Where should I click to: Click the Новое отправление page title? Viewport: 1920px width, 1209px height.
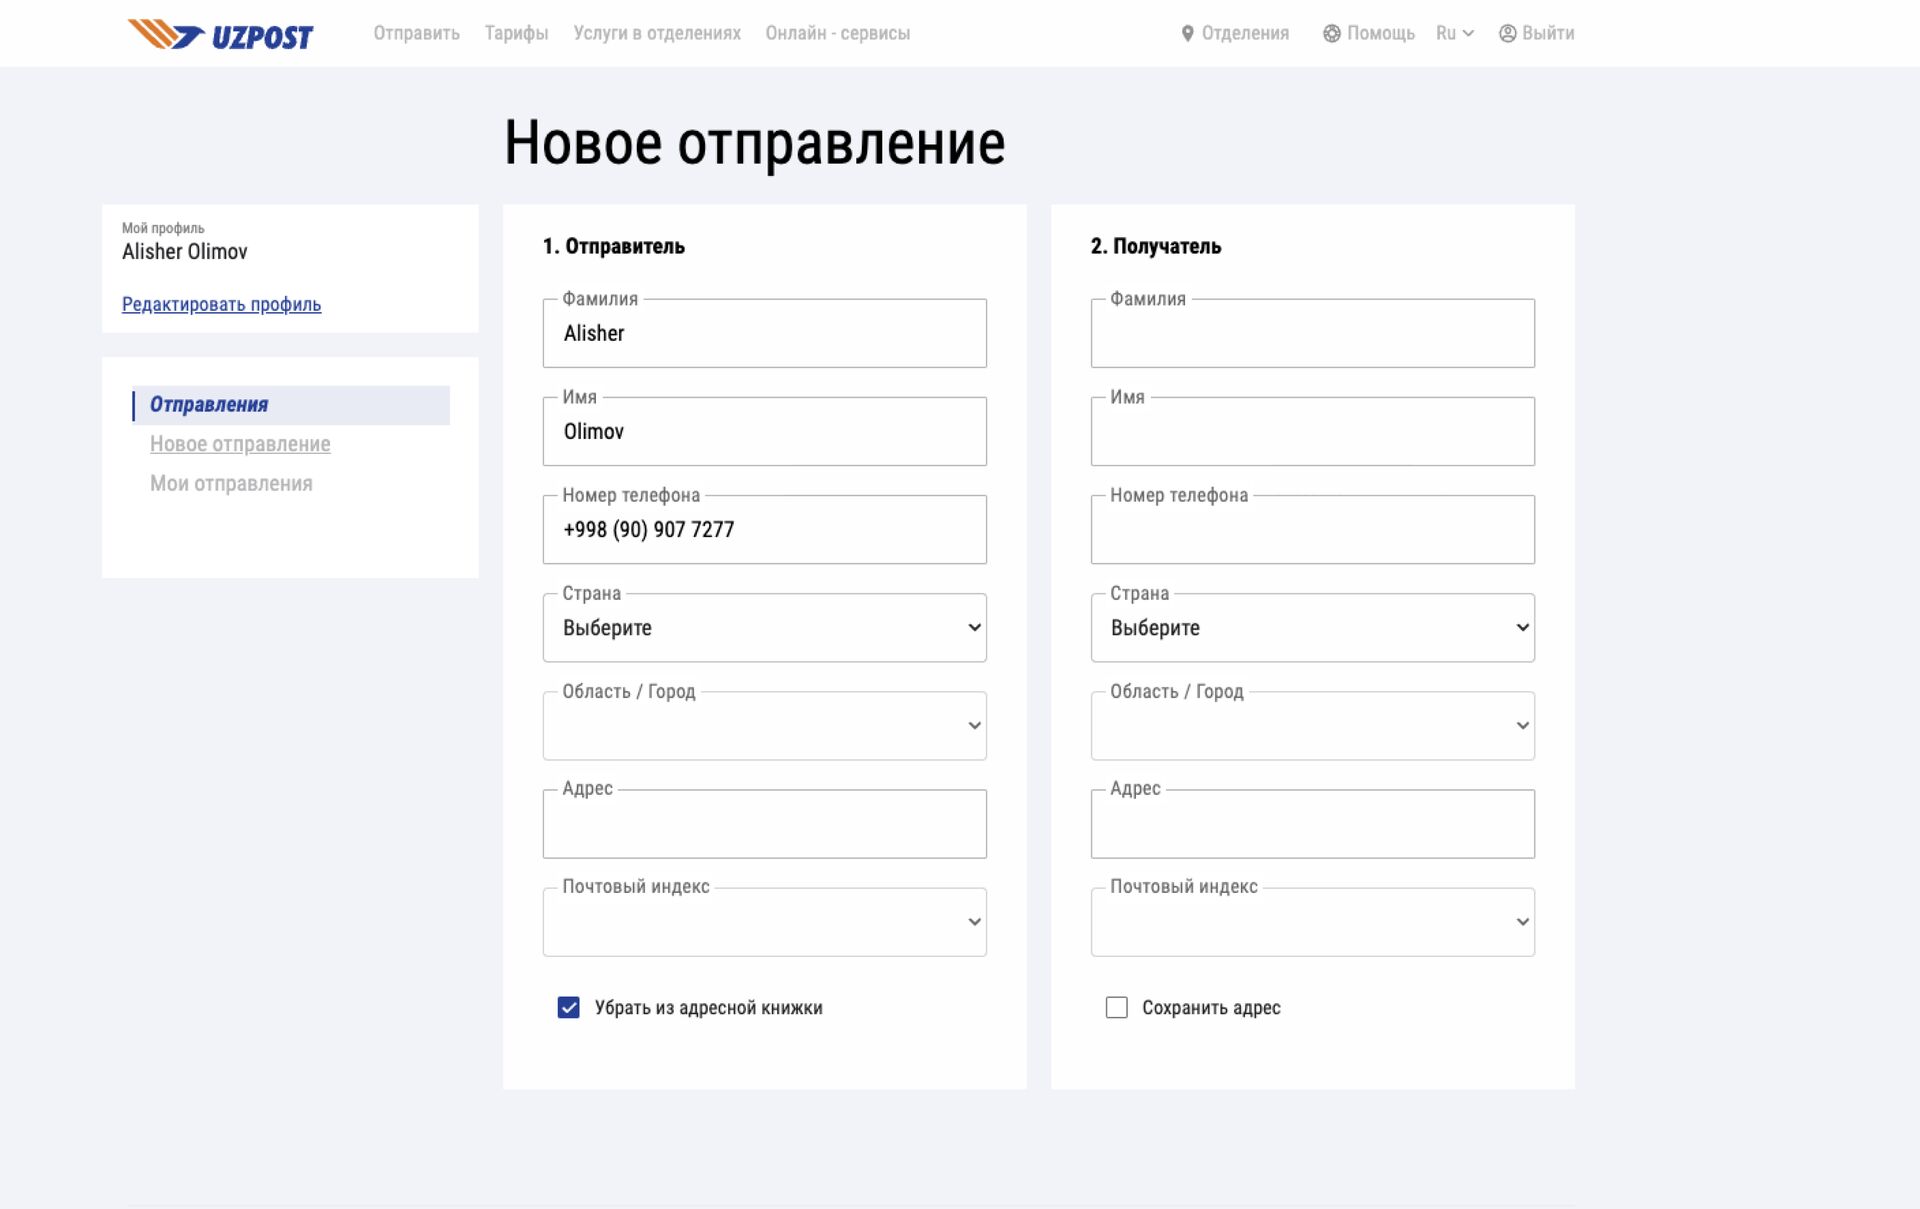754,143
